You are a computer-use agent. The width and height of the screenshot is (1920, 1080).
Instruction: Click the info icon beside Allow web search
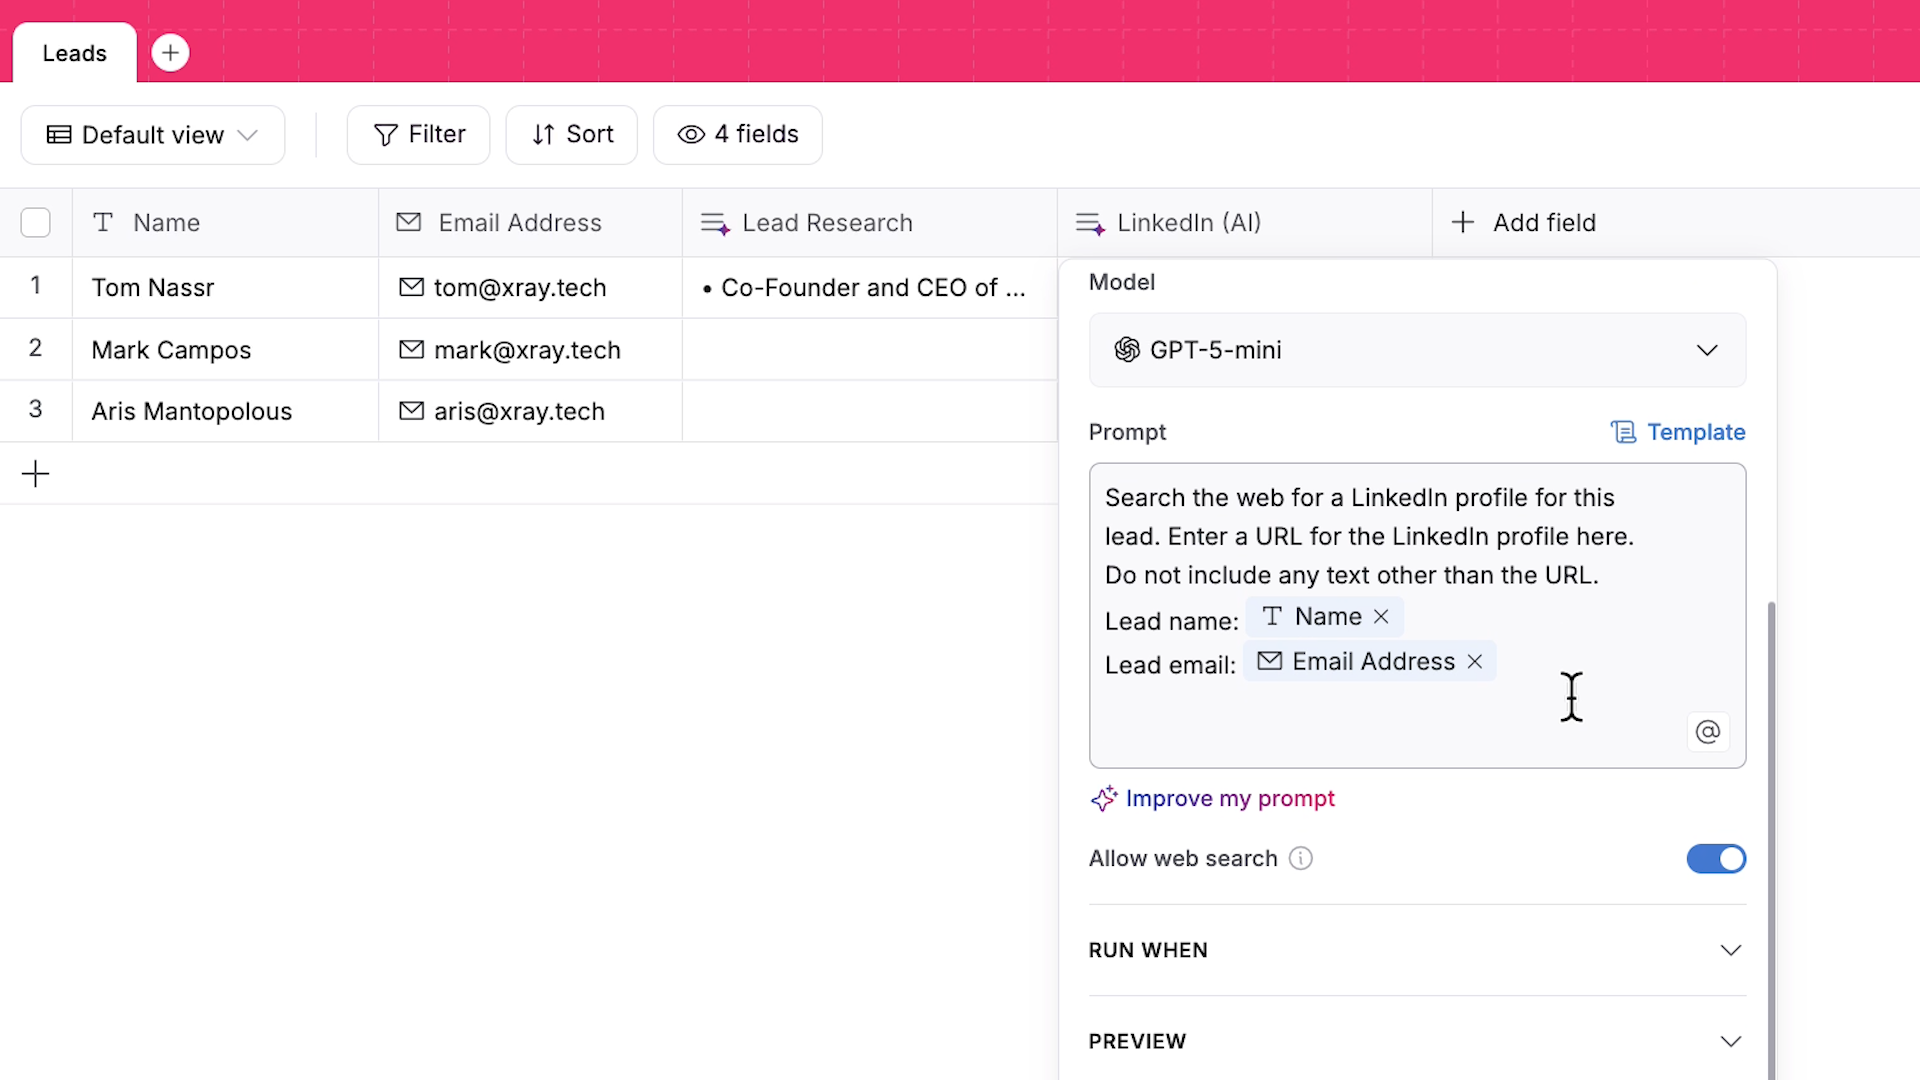click(x=1300, y=859)
